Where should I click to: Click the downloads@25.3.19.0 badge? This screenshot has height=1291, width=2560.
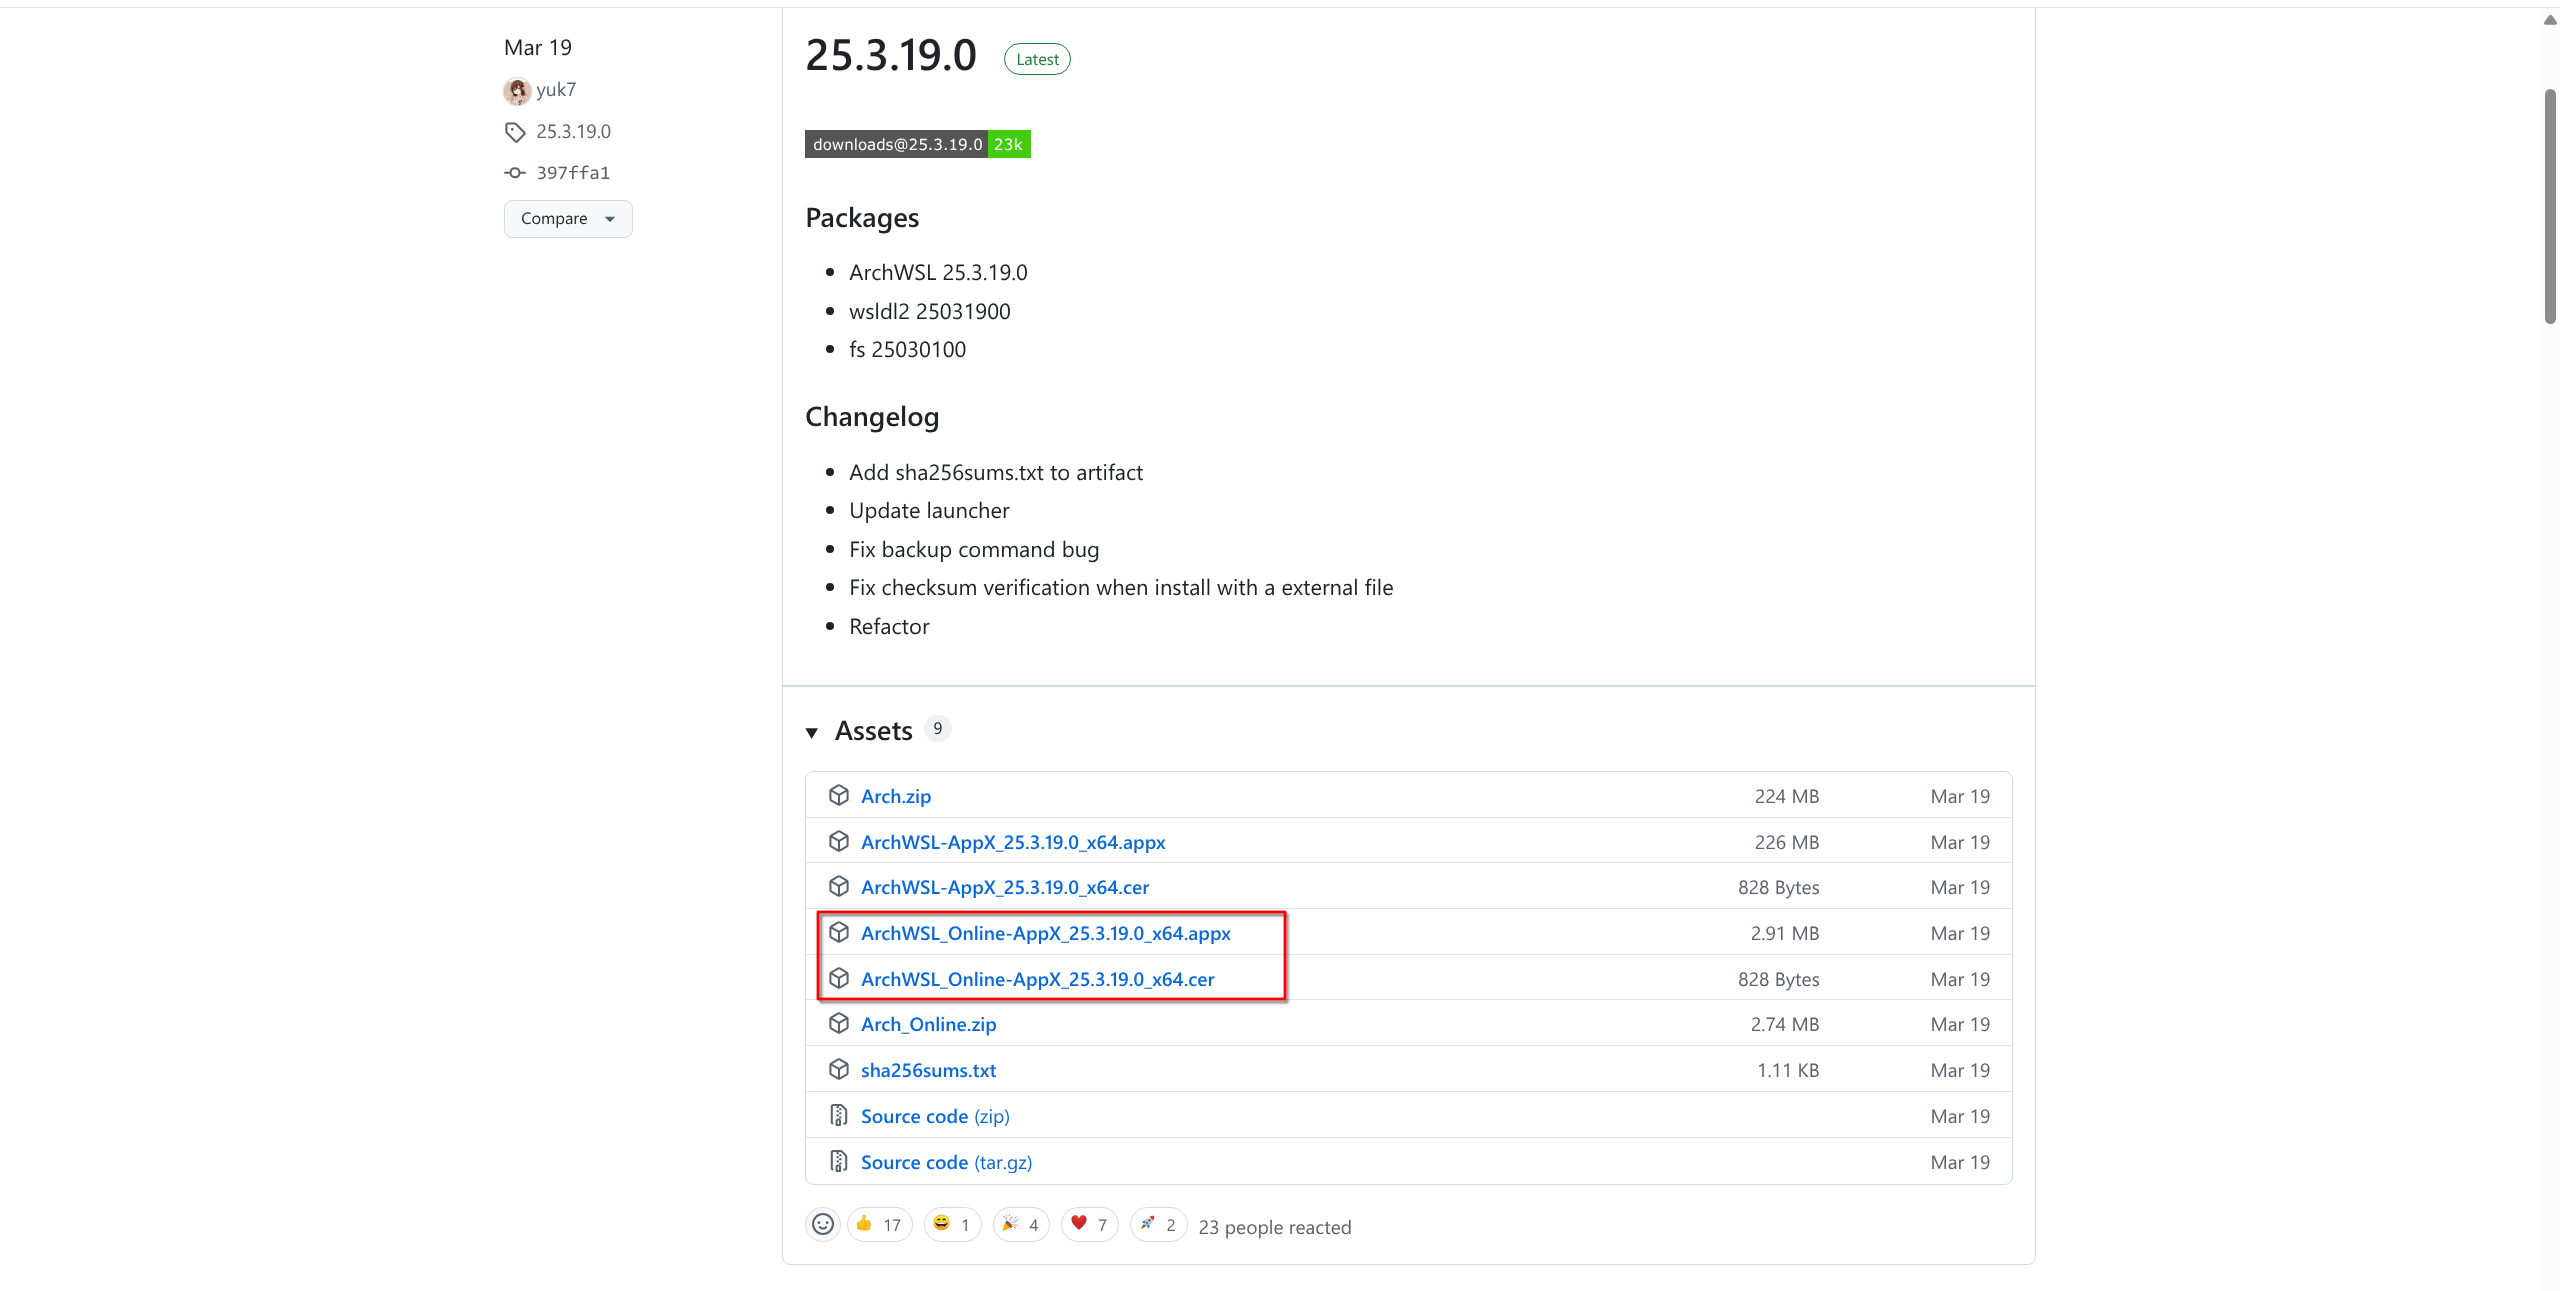[917, 145]
